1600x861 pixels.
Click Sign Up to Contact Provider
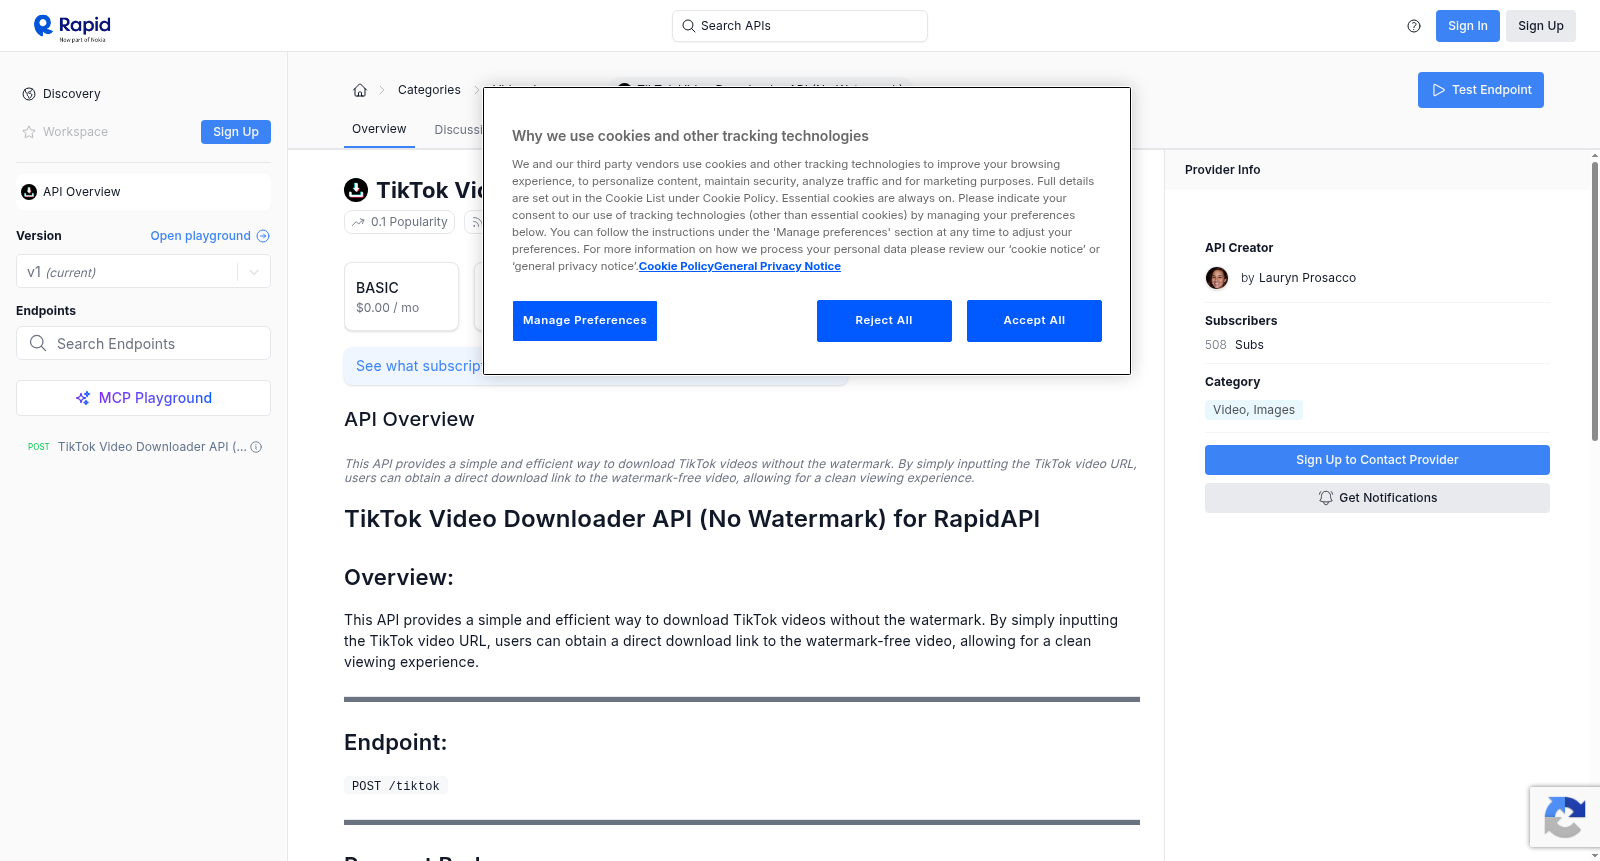(1377, 460)
